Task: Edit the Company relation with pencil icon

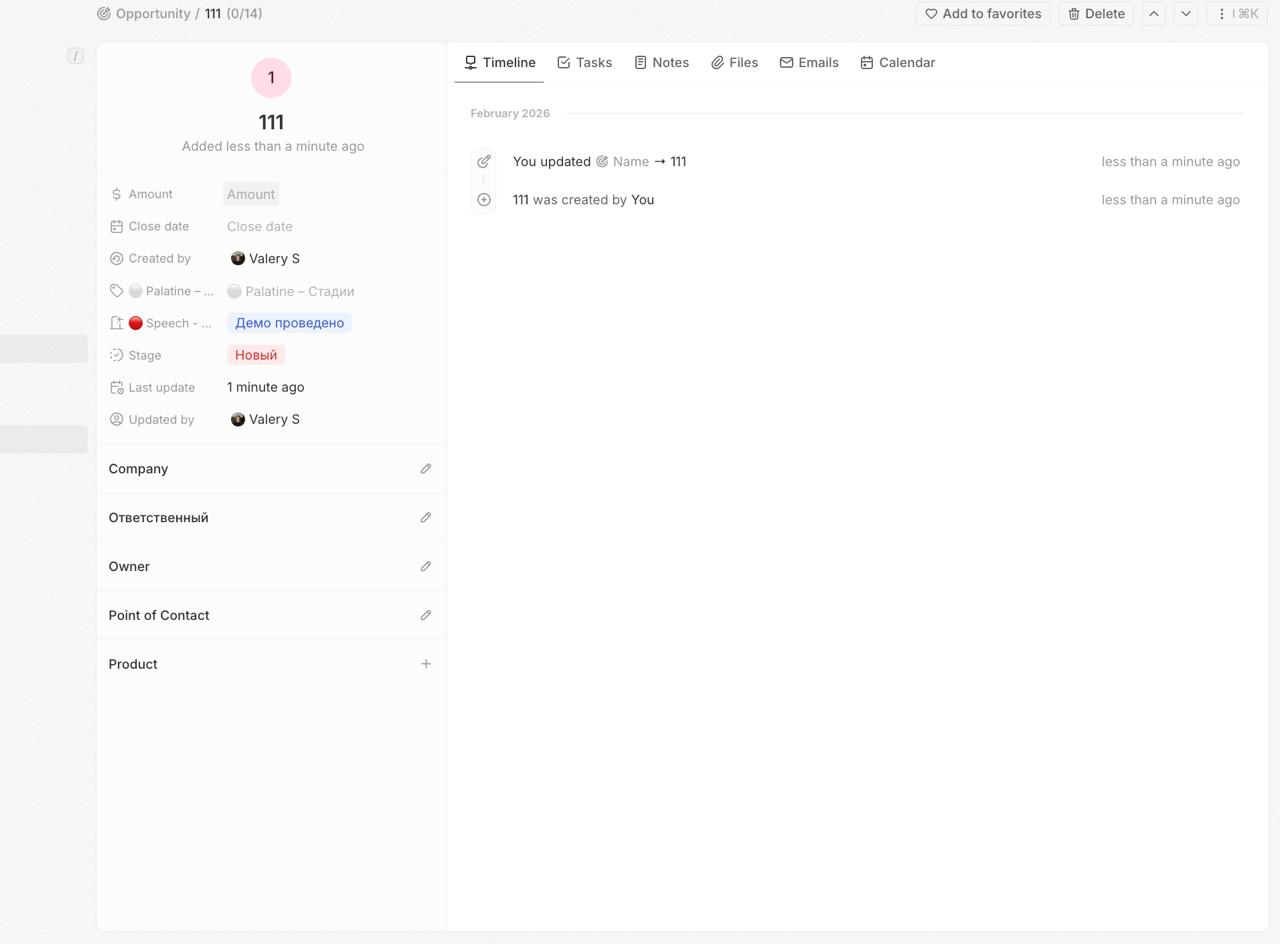Action: pyautogui.click(x=426, y=468)
